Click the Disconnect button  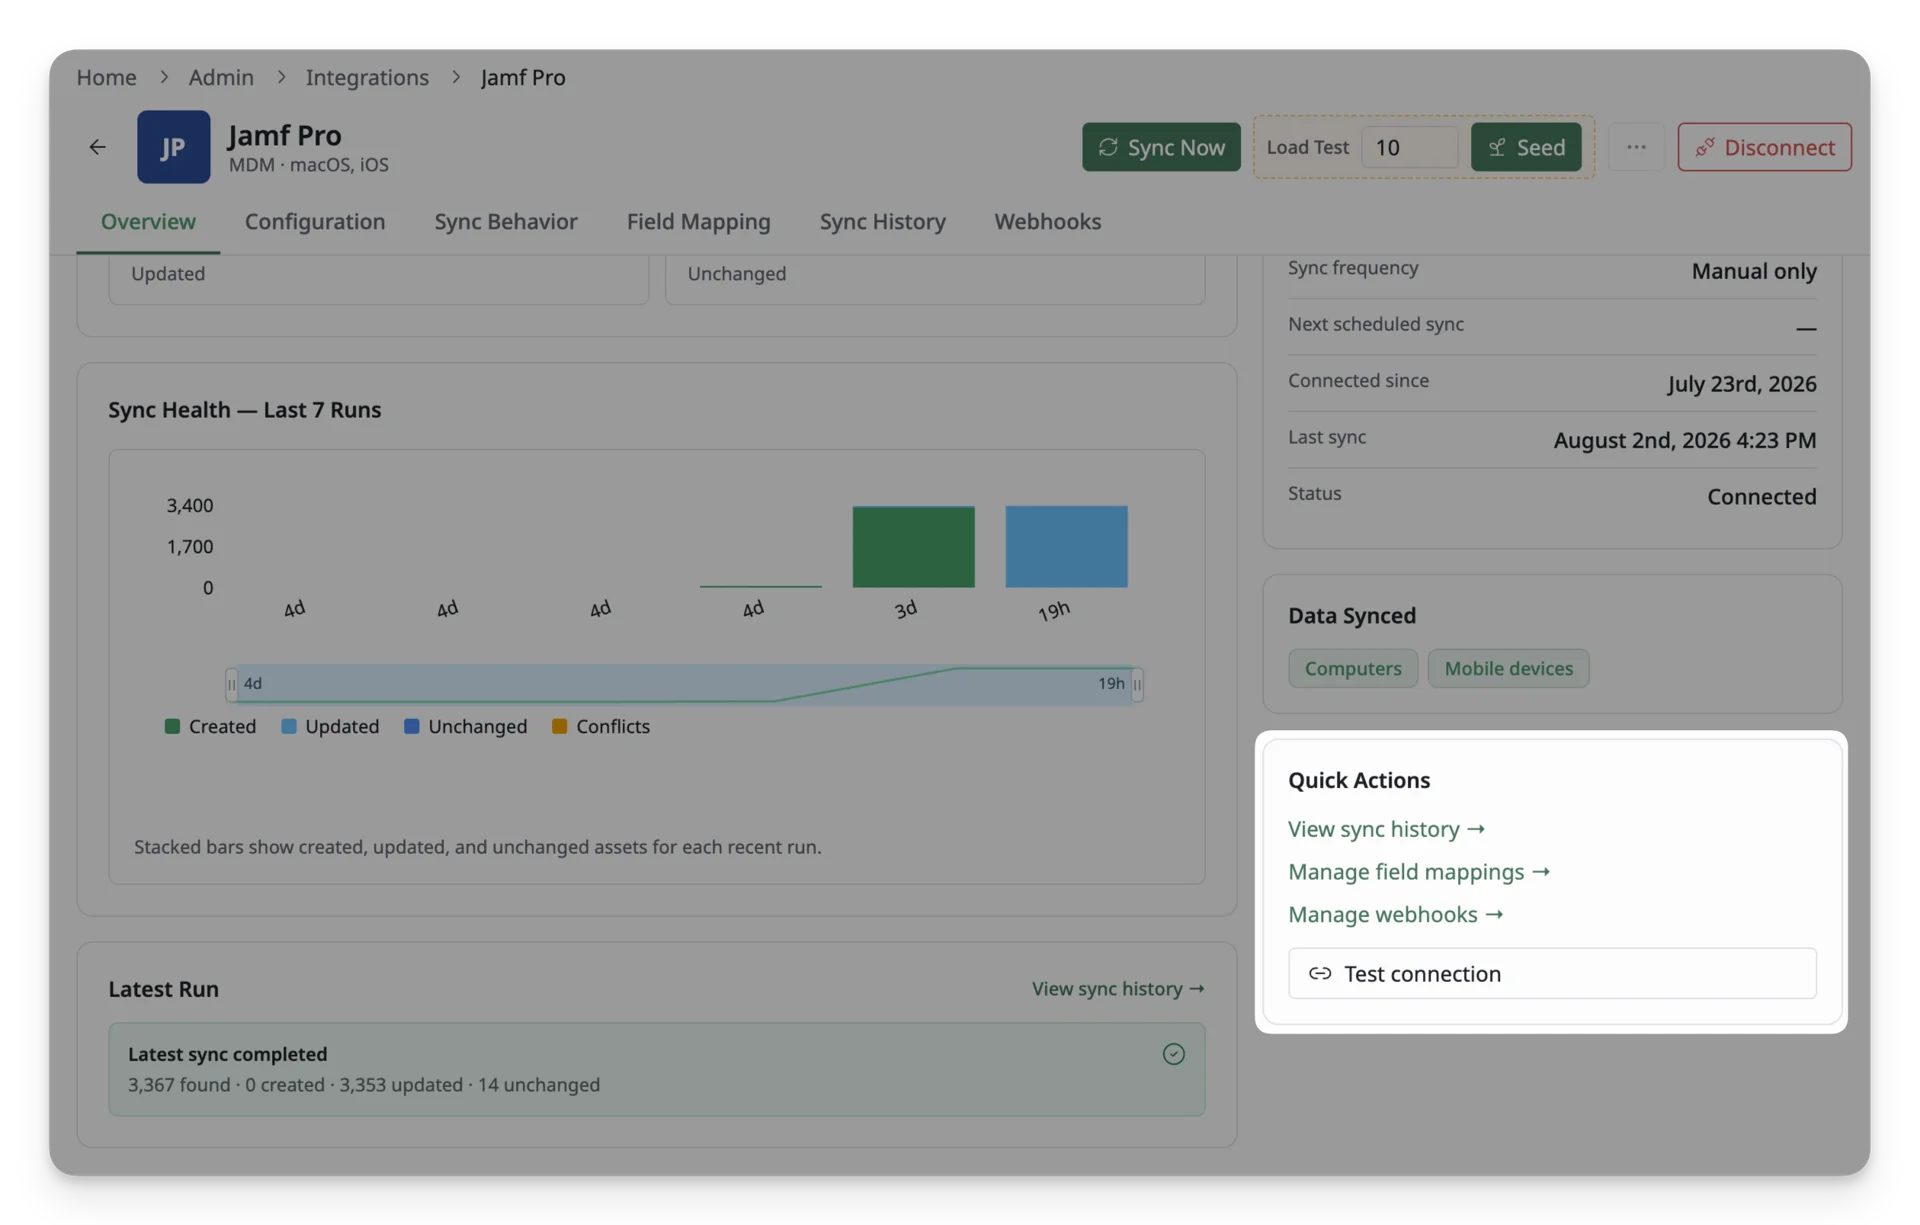(x=1764, y=147)
